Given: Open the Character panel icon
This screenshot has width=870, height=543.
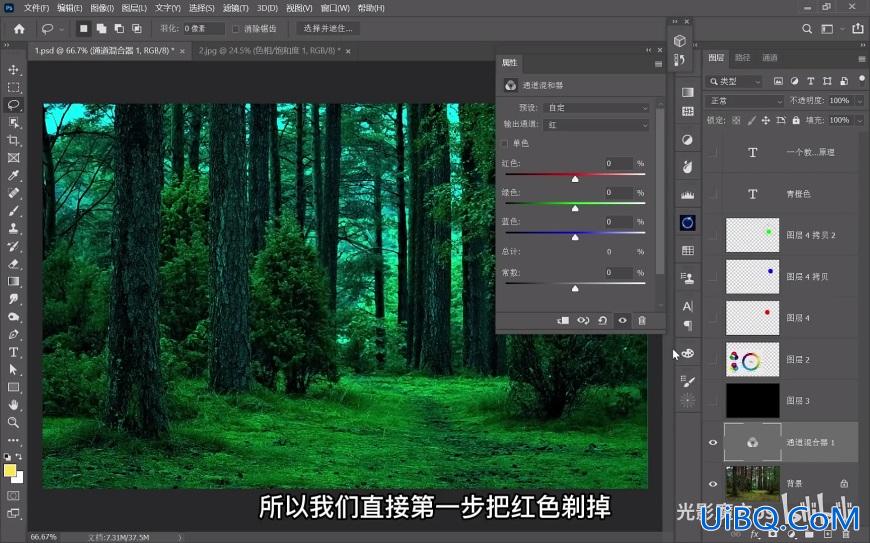Looking at the screenshot, I should 687,306.
